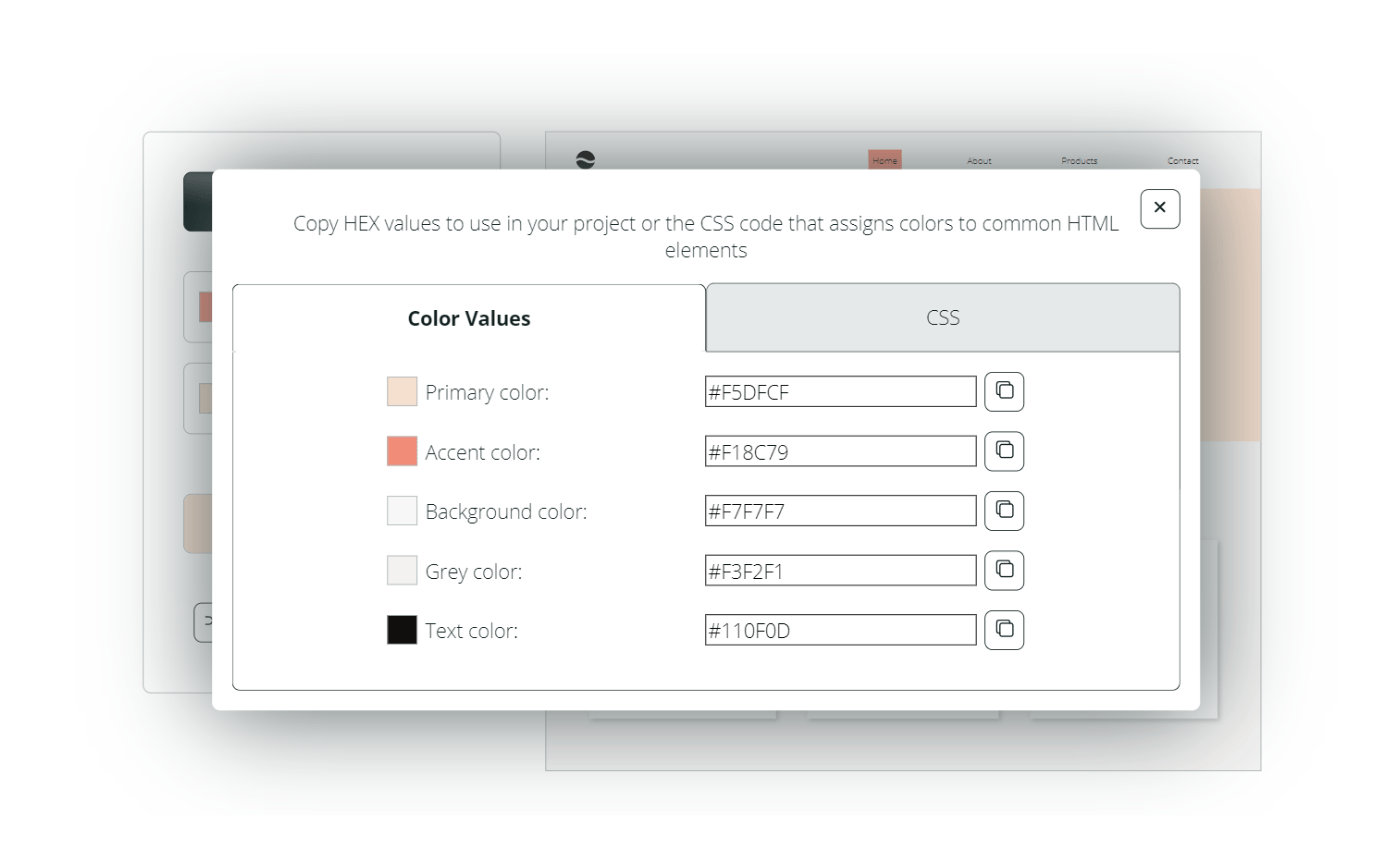Screen dimensions: 1400x868
Task: Open the About link in preview navbar
Action: [979, 161]
